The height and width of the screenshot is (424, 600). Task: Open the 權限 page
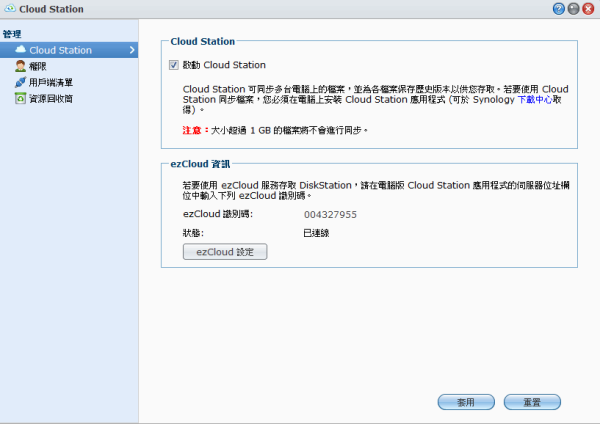pyautogui.click(x=39, y=66)
